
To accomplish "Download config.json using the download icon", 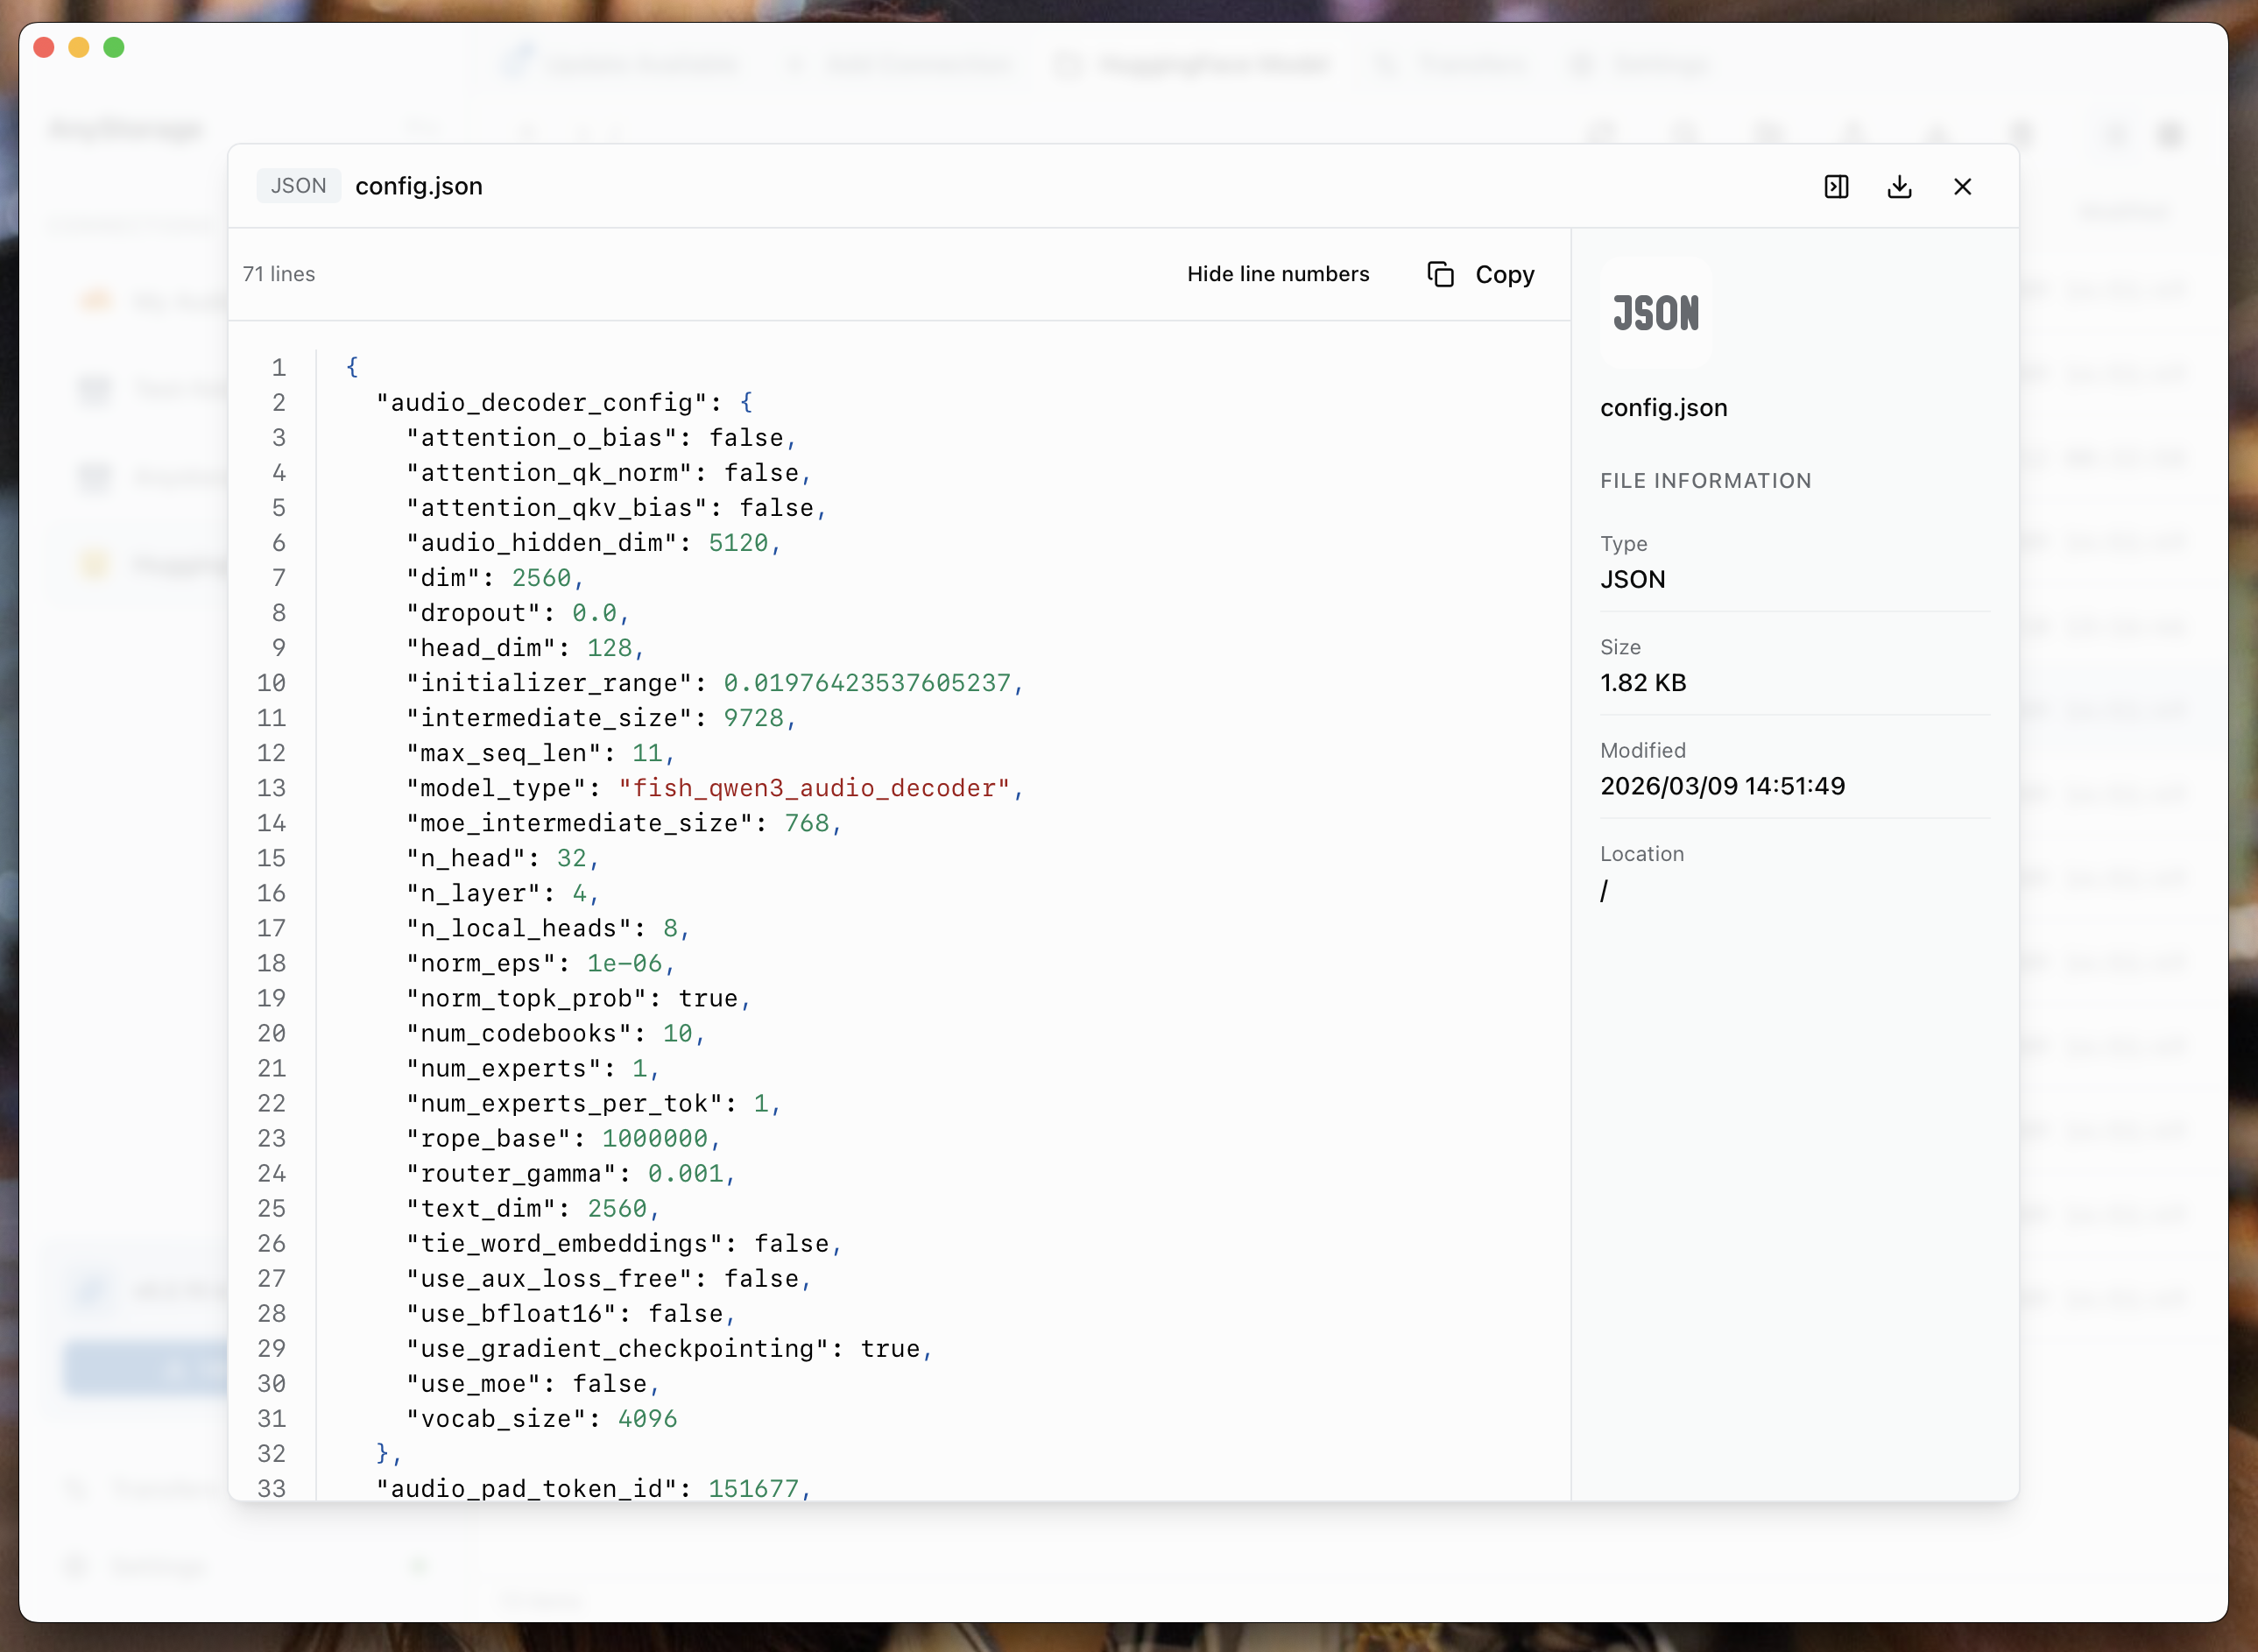I will pyautogui.click(x=1899, y=187).
